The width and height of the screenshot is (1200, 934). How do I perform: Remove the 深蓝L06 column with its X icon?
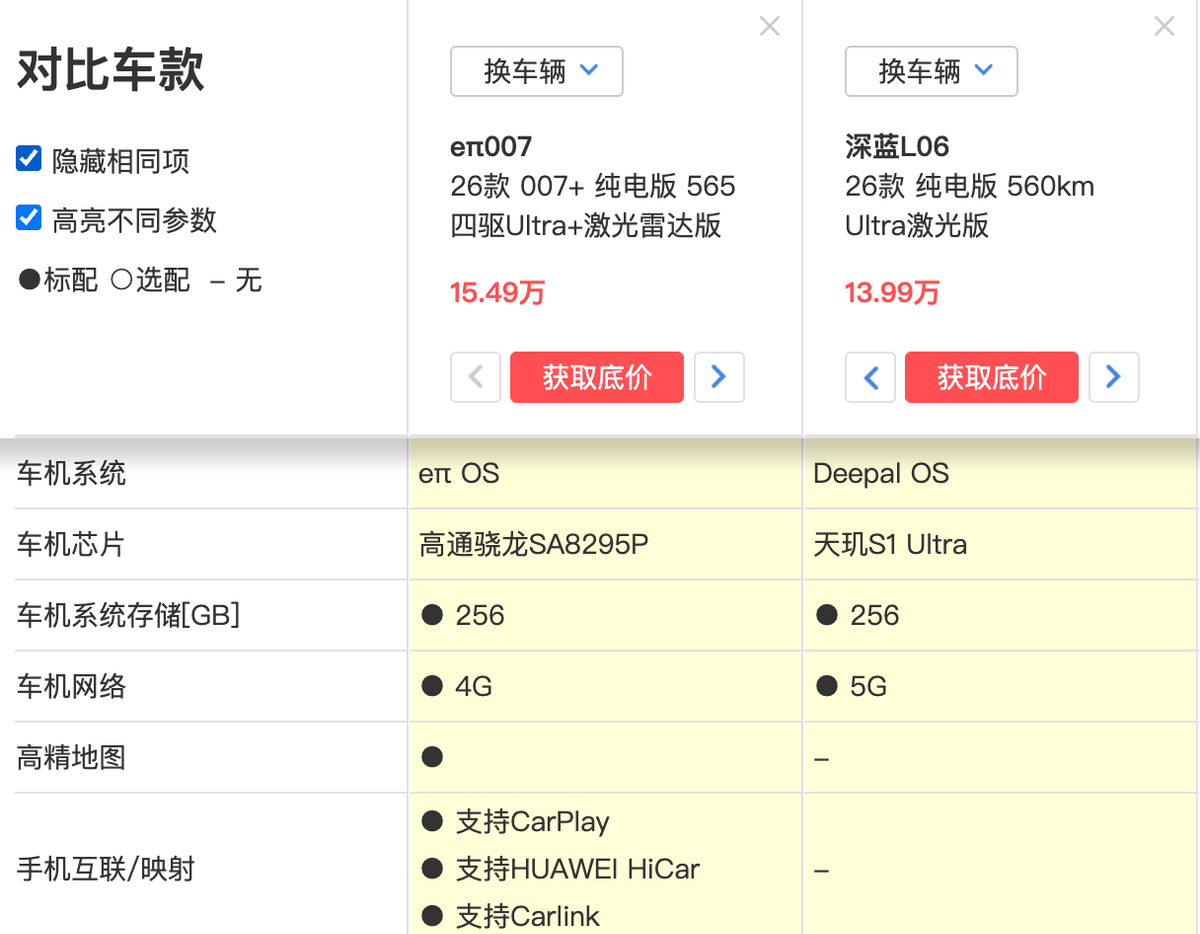[x=1163, y=26]
